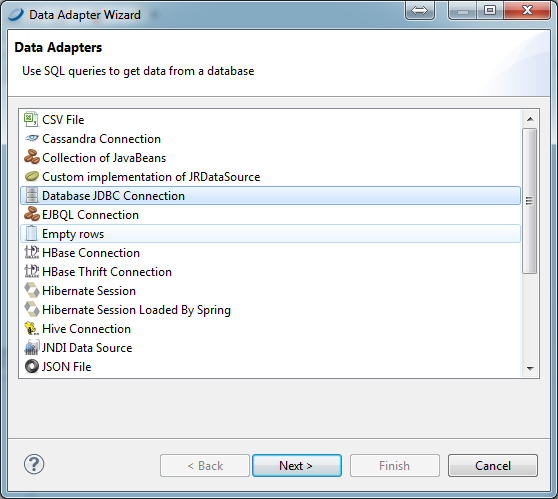Click the Database JDBC Connection database icon
Viewport: 558px width, 499px height.
[x=32, y=195]
